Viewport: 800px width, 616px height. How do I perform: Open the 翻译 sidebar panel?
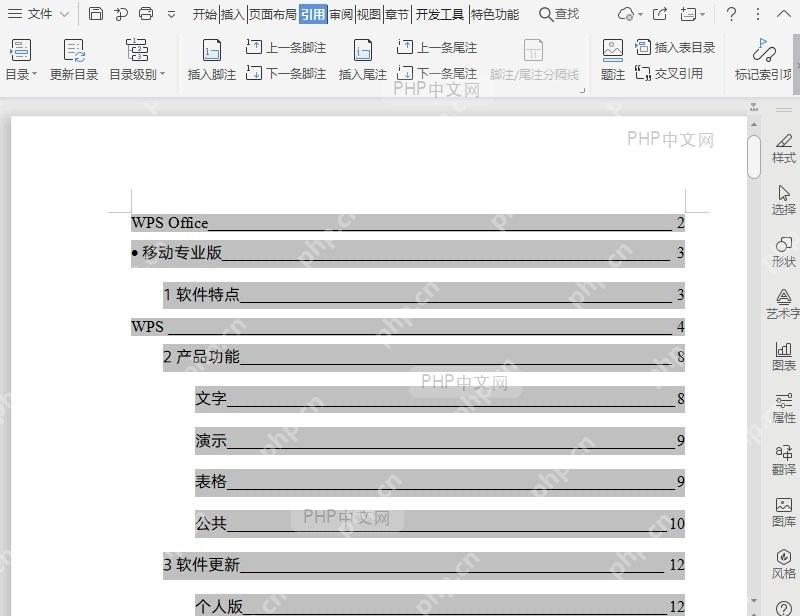pyautogui.click(x=784, y=461)
